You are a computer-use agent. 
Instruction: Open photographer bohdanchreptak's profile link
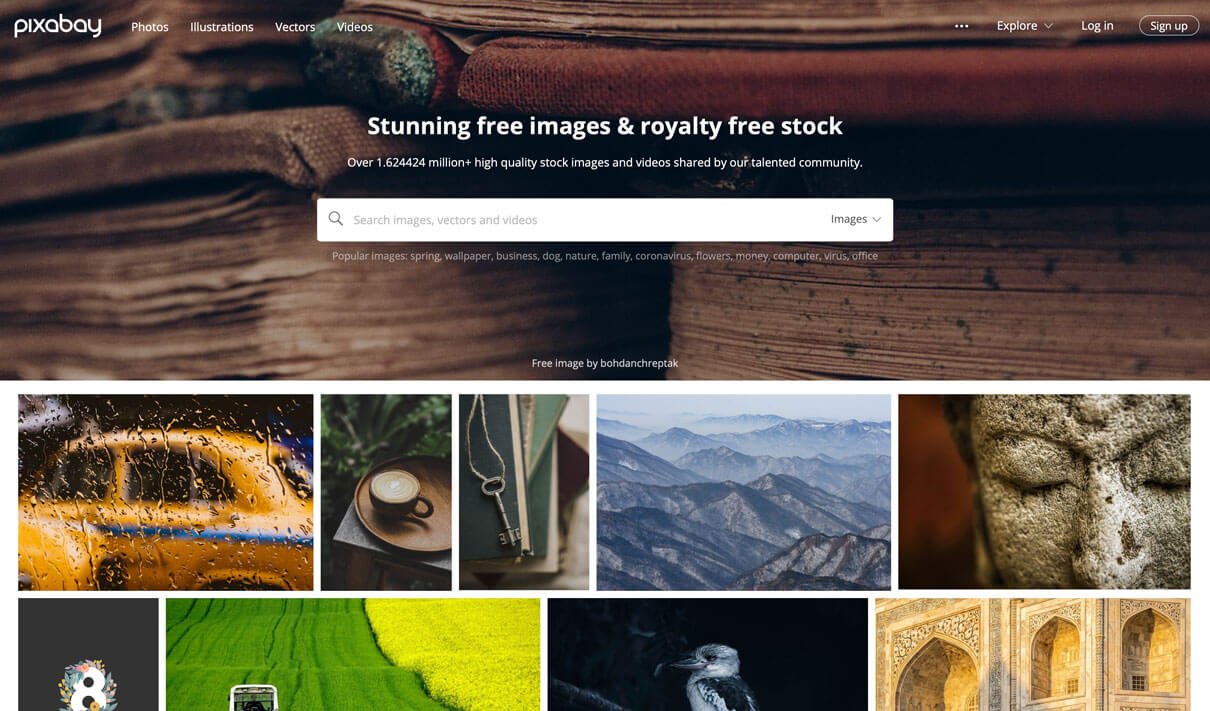pyautogui.click(x=639, y=363)
